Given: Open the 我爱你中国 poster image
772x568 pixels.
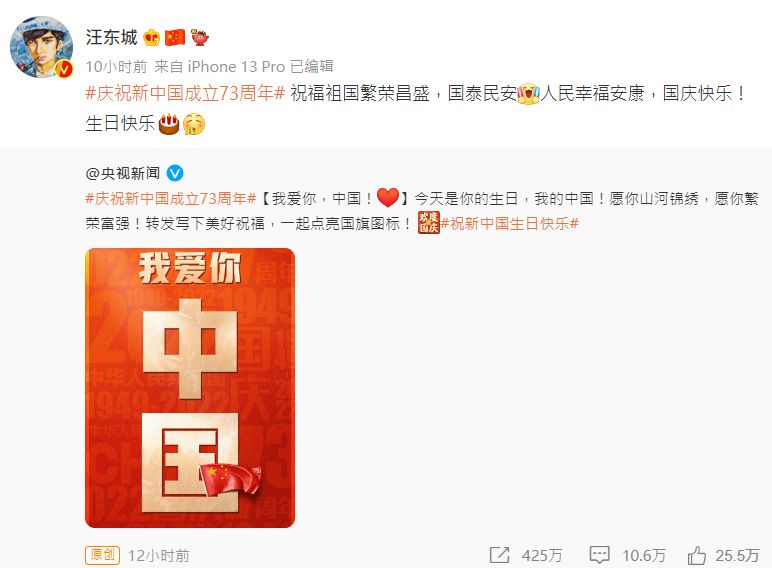Looking at the screenshot, I should [x=190, y=388].
